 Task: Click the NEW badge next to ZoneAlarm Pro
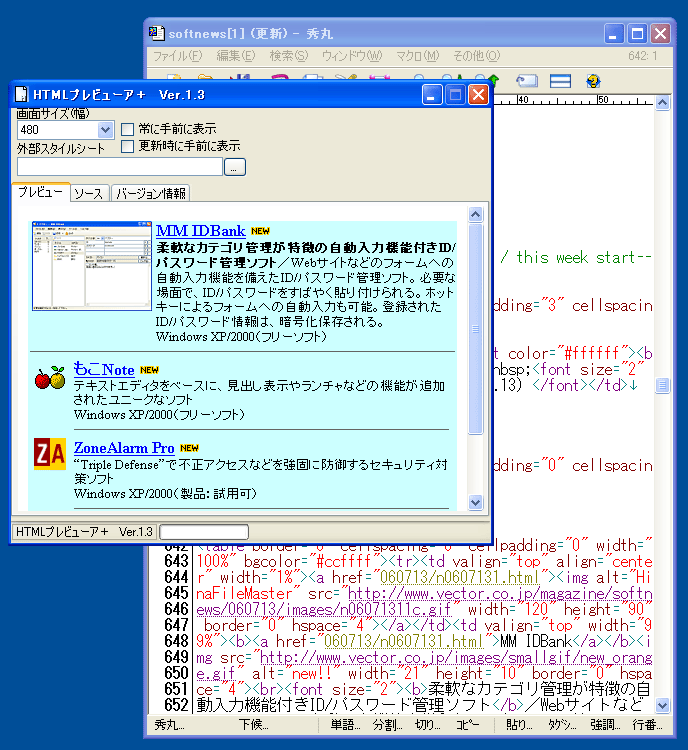coord(189,448)
